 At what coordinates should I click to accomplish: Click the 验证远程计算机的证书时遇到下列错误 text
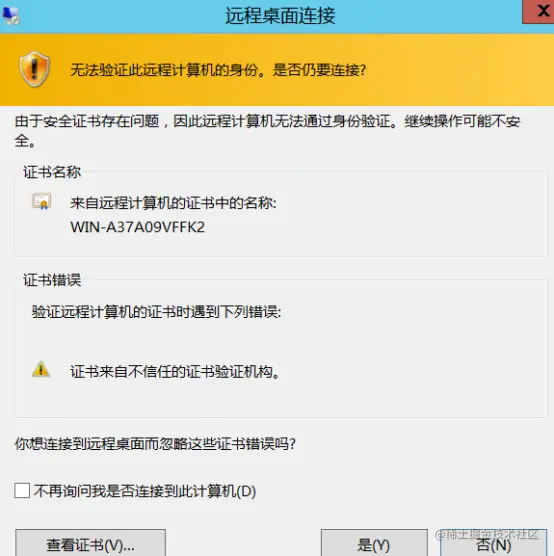click(x=156, y=312)
